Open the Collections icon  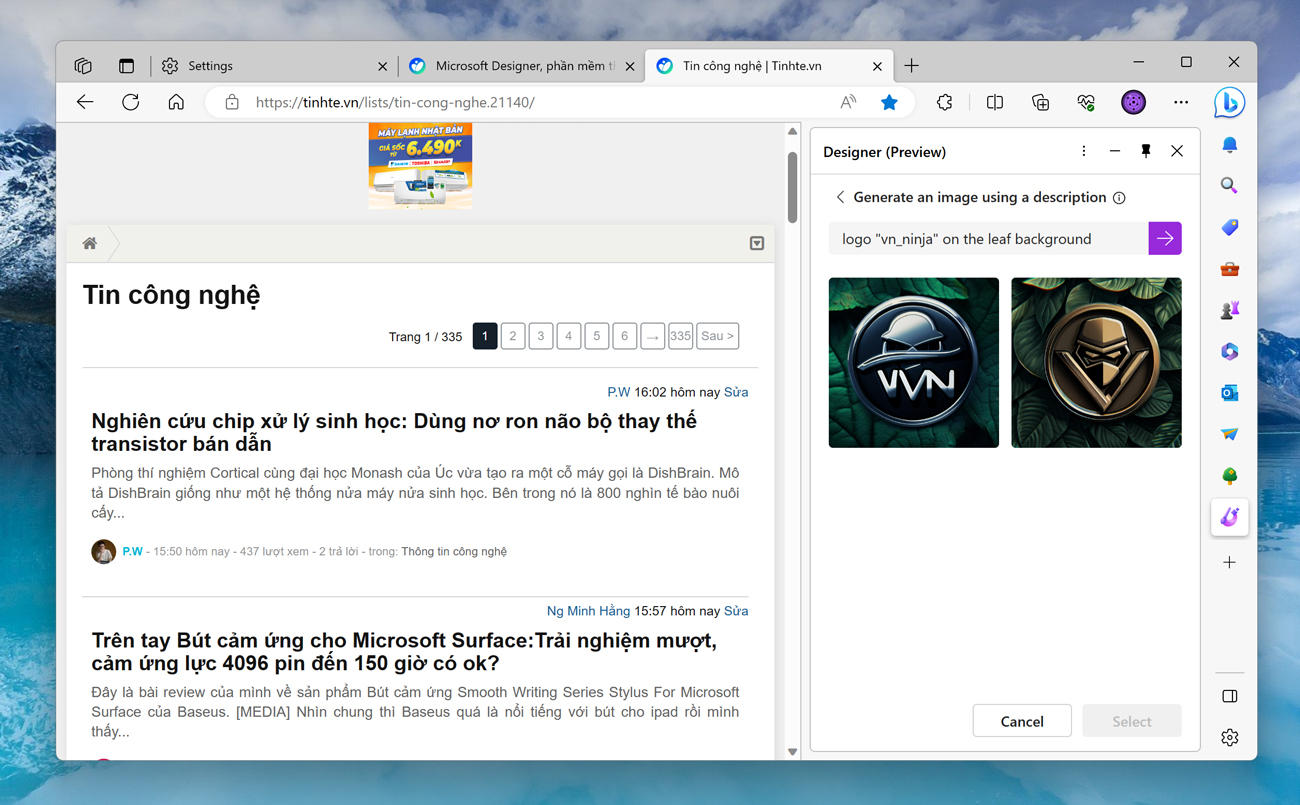(1040, 102)
